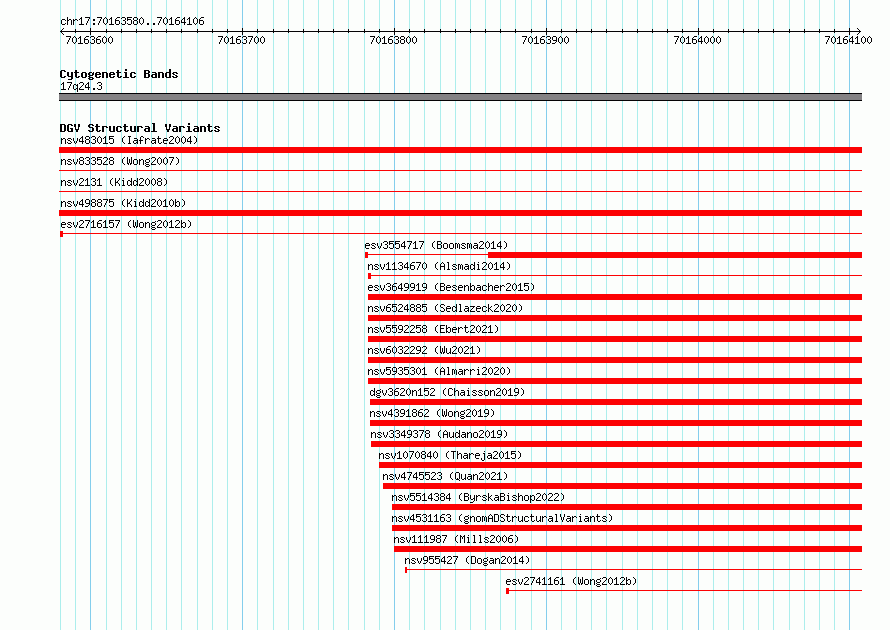Select nsv4531163 (gnomADStructuralVariants) label
This screenshot has width=890, height=630.
pos(502,518)
